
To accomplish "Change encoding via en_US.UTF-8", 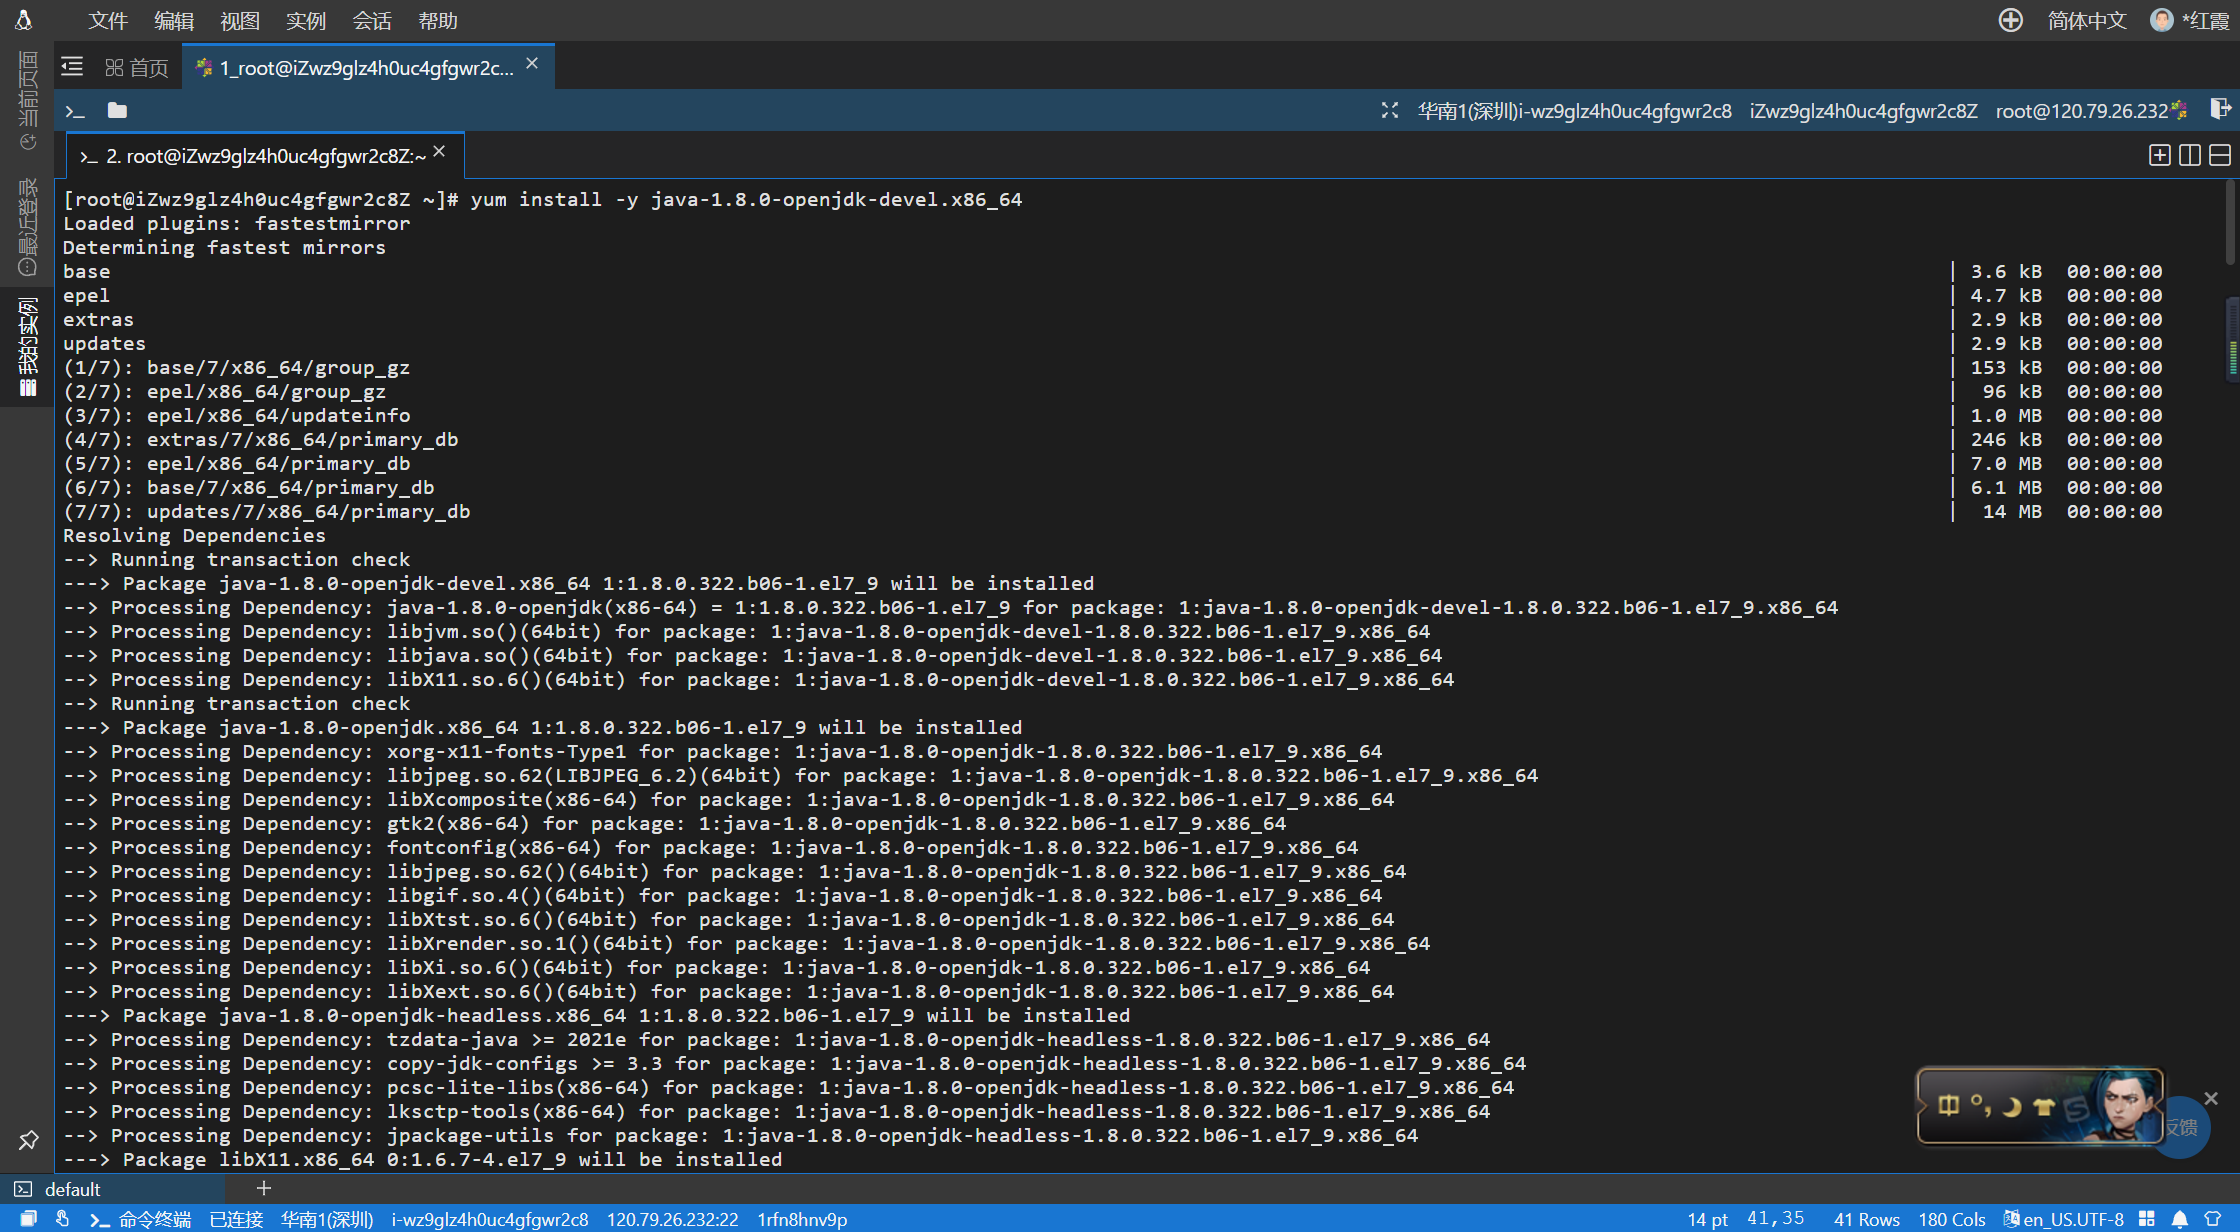I will pyautogui.click(x=2064, y=1219).
